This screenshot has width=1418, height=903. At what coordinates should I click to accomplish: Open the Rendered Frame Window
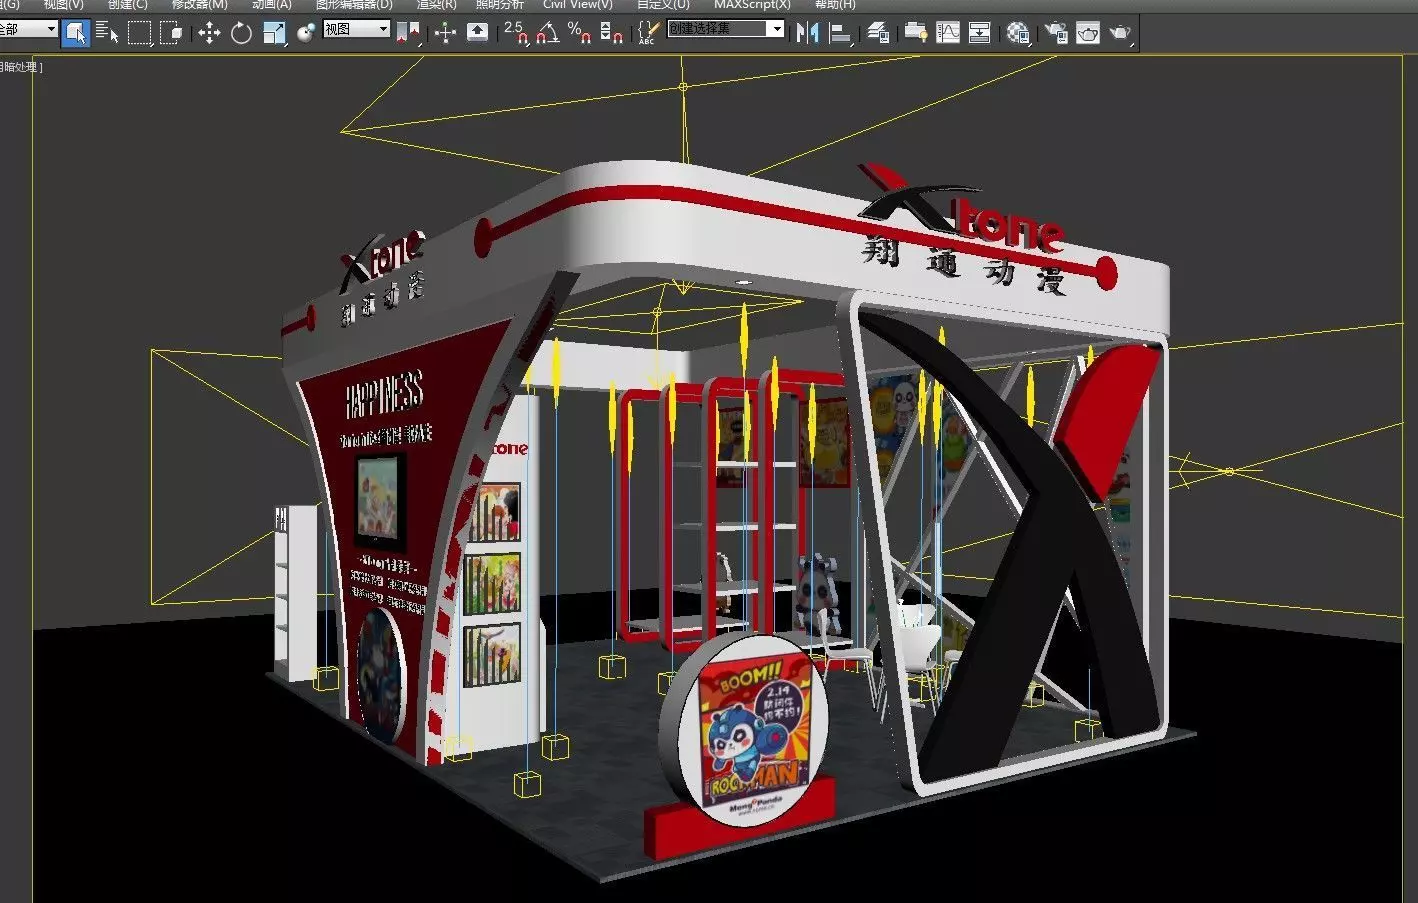point(1088,33)
